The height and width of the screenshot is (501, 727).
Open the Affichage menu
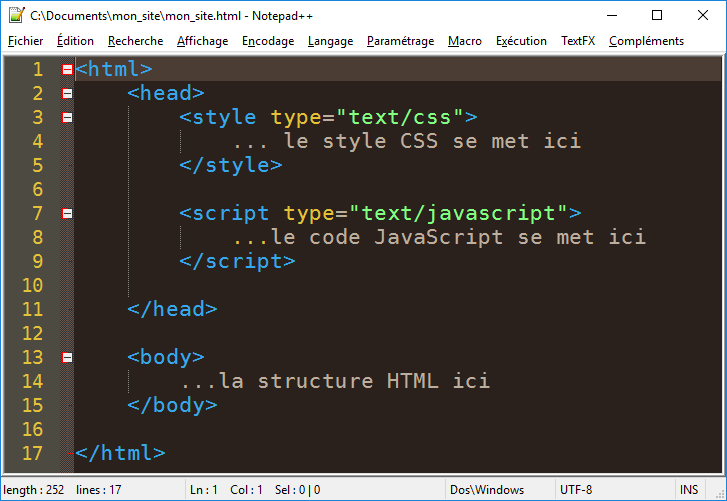coord(203,41)
